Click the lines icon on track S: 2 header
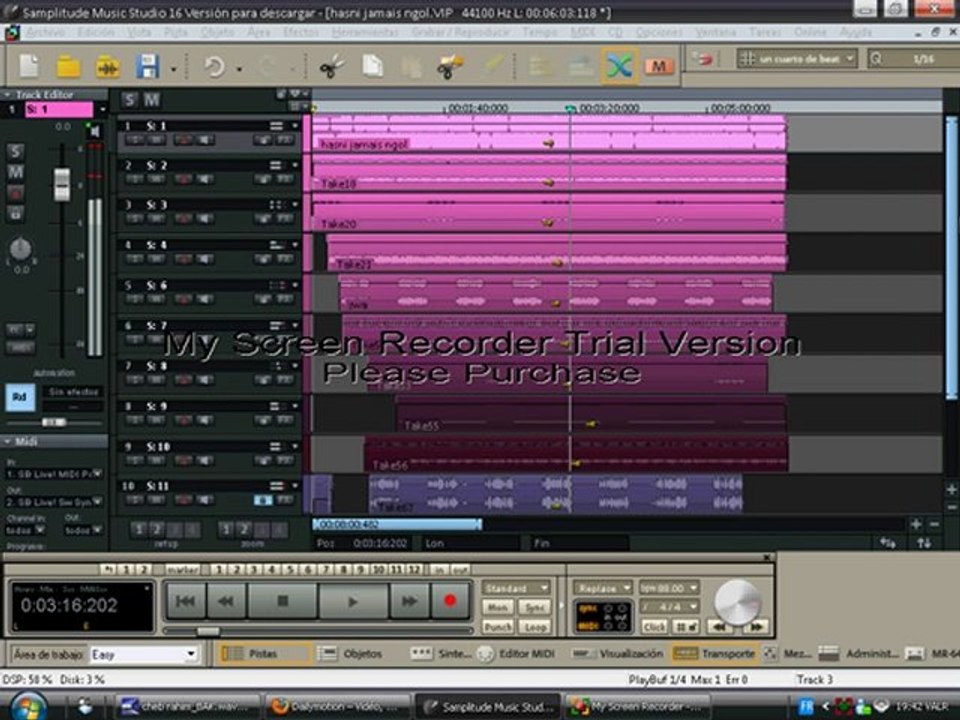 (x=276, y=165)
